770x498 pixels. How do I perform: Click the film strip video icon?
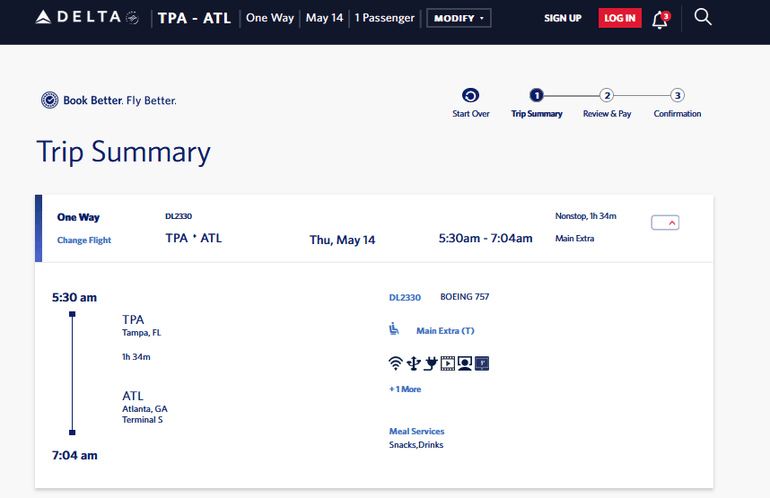coord(448,363)
